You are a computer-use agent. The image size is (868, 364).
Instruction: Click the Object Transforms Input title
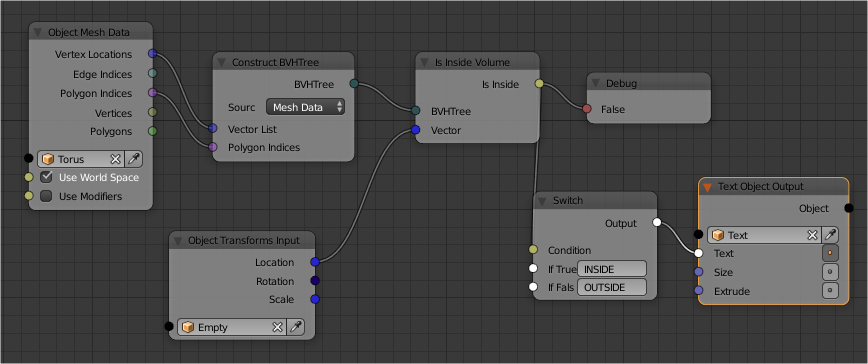[x=244, y=241]
